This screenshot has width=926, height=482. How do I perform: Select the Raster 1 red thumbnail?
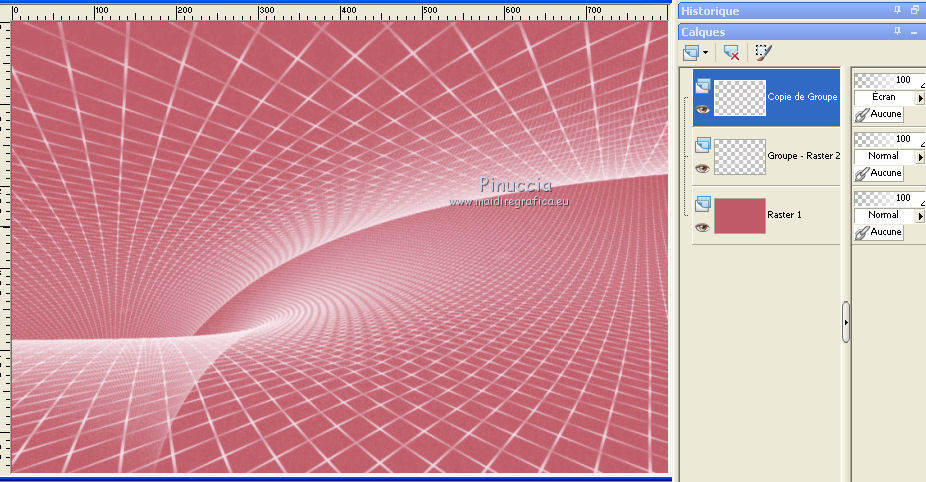coord(740,216)
